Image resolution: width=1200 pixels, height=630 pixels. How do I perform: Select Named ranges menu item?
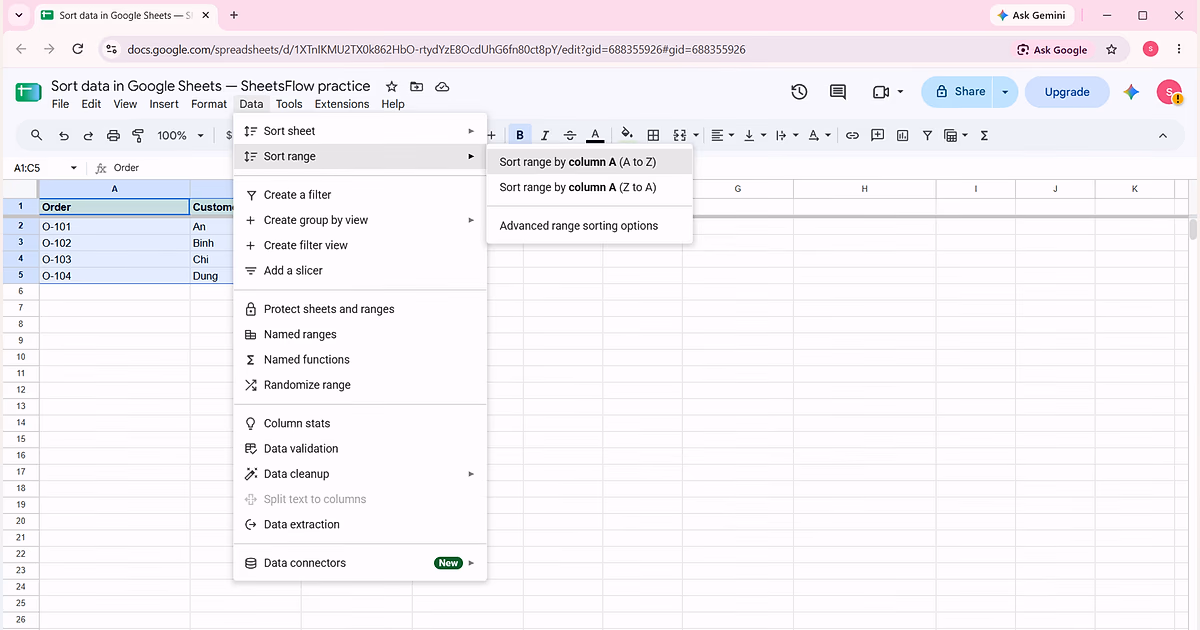(x=360, y=335)
